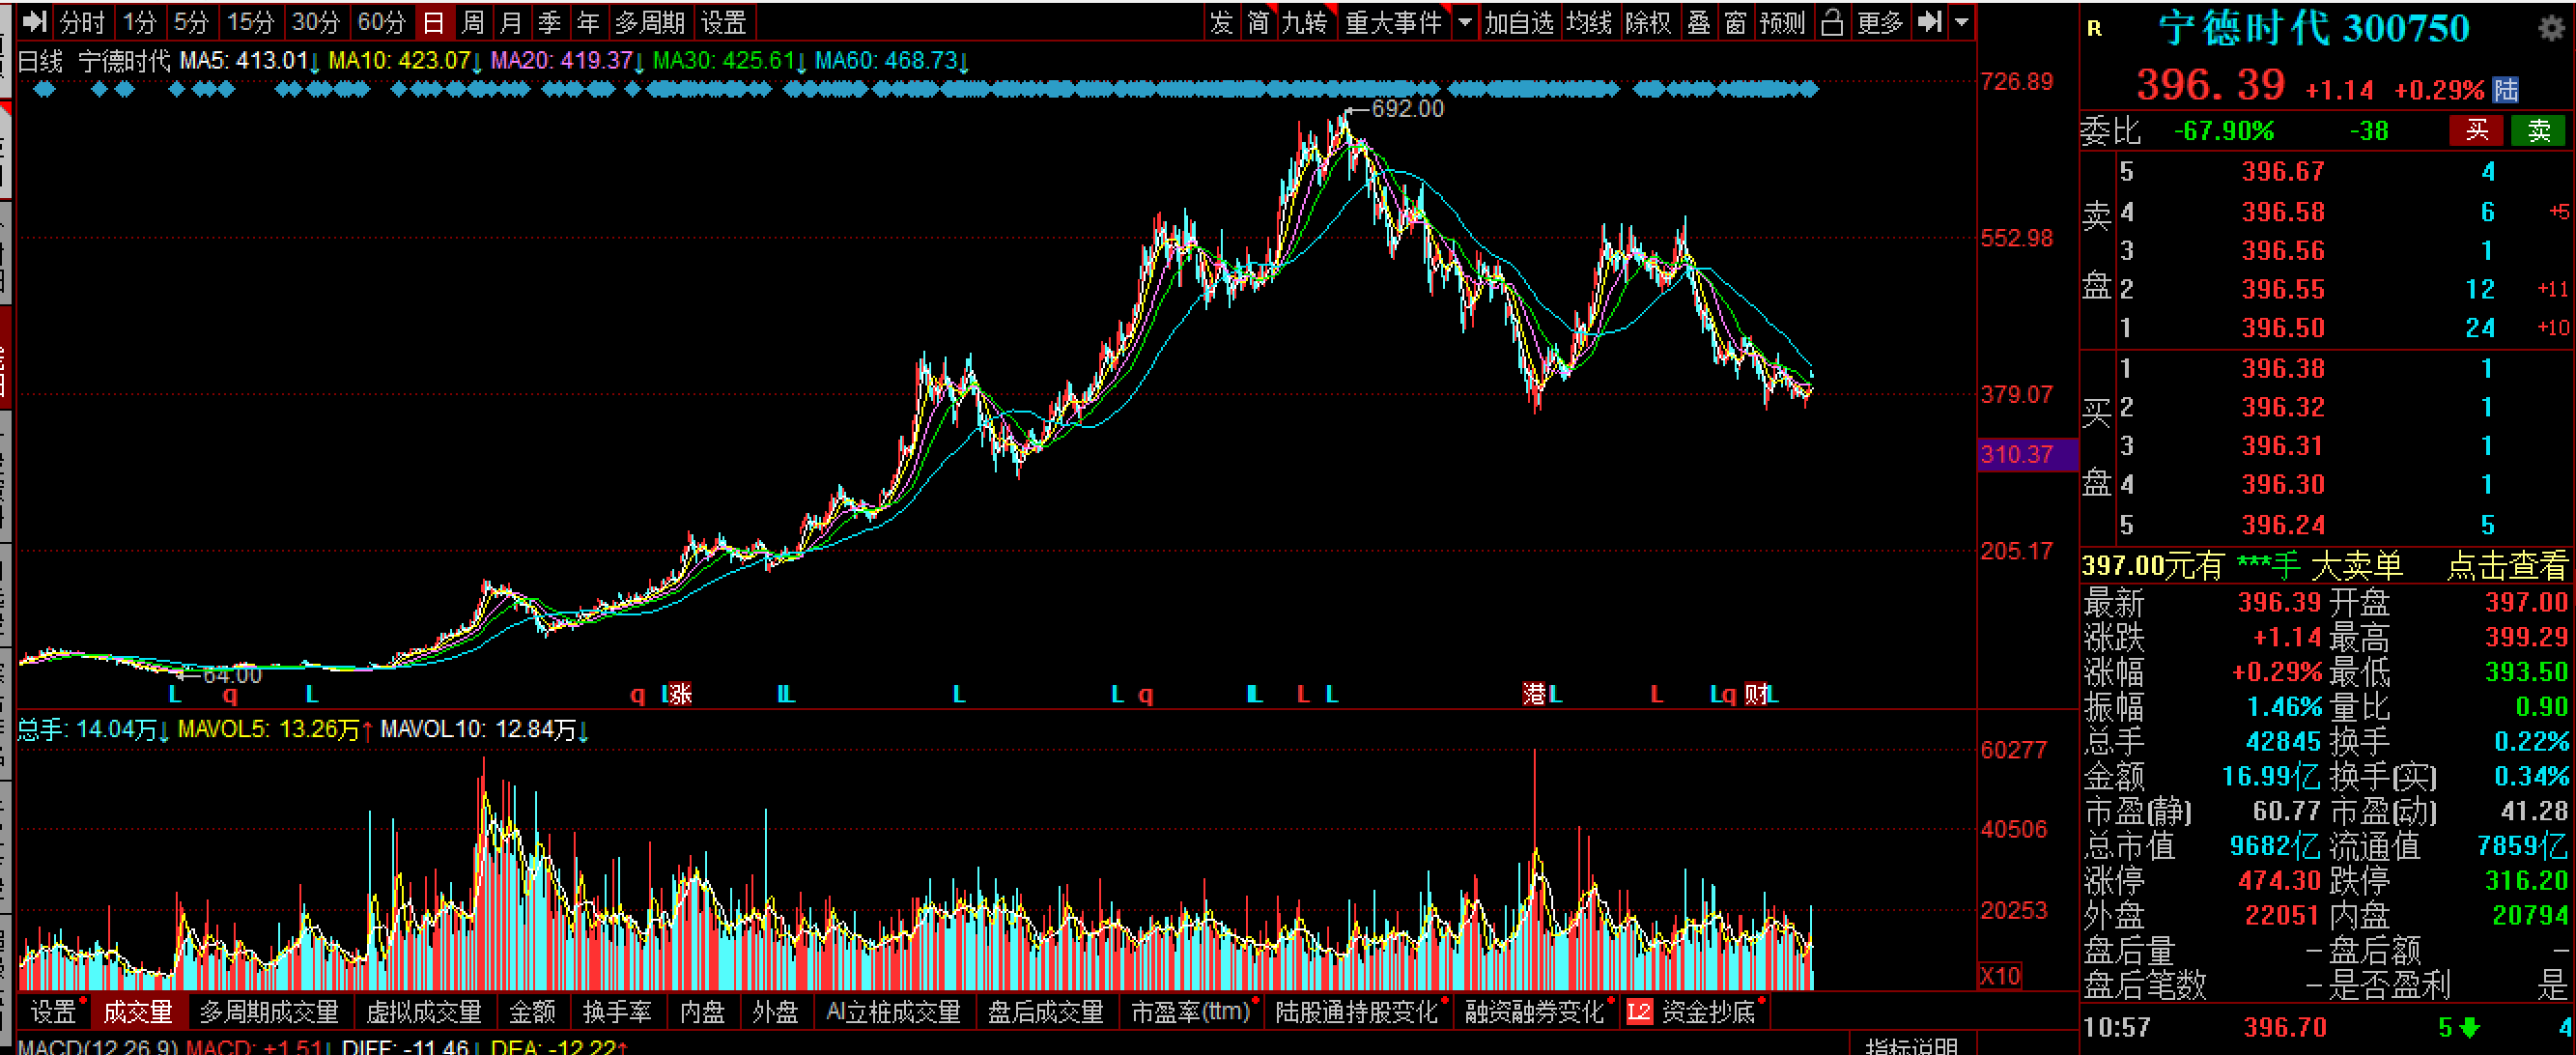This screenshot has height=1055, width=2576.
Task: Select the 外盘 tab
Action: (775, 1012)
